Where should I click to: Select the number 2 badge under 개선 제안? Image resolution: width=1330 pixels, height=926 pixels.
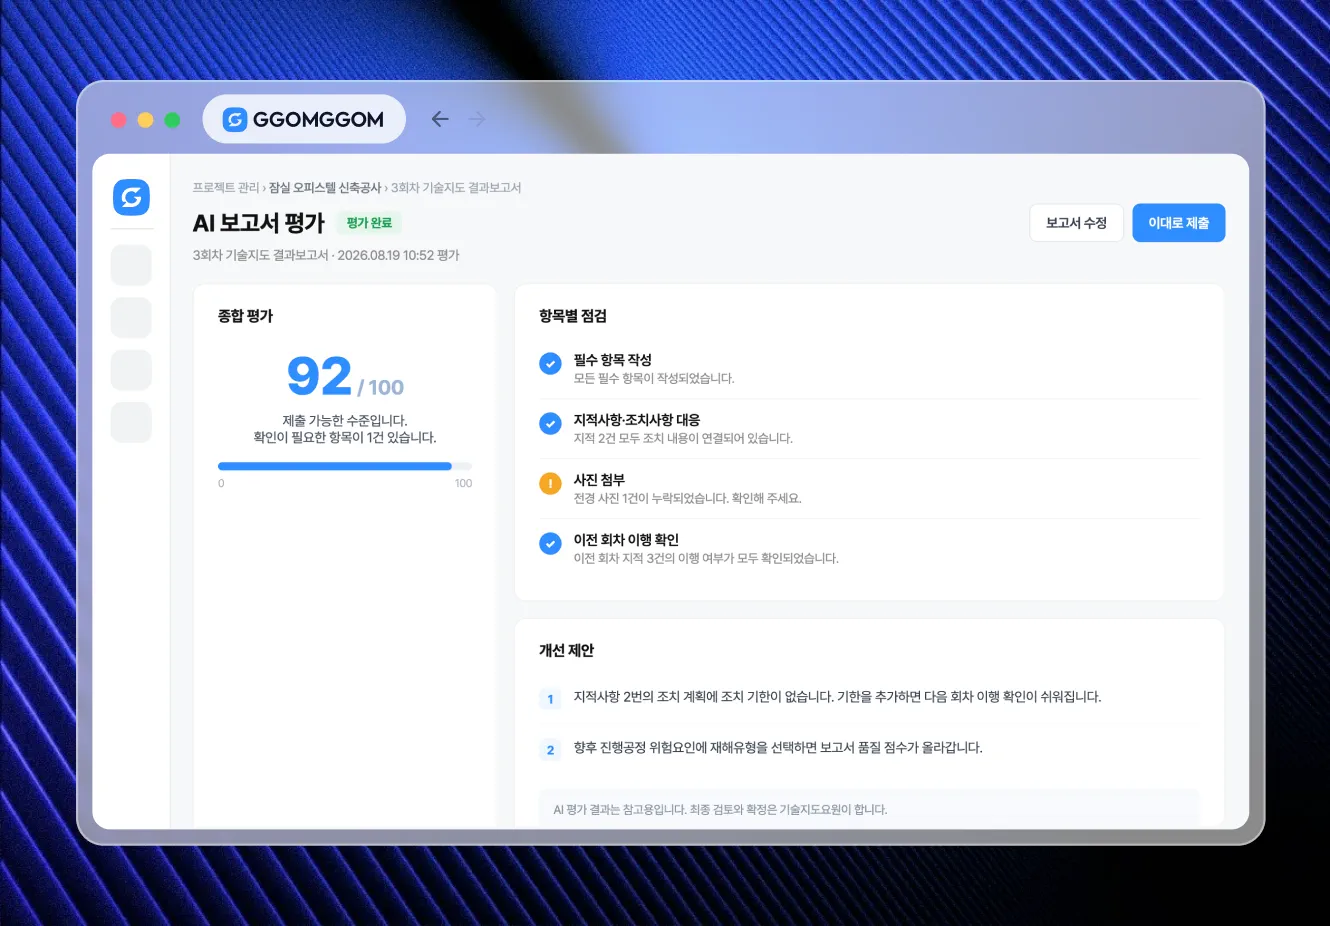[x=550, y=749]
